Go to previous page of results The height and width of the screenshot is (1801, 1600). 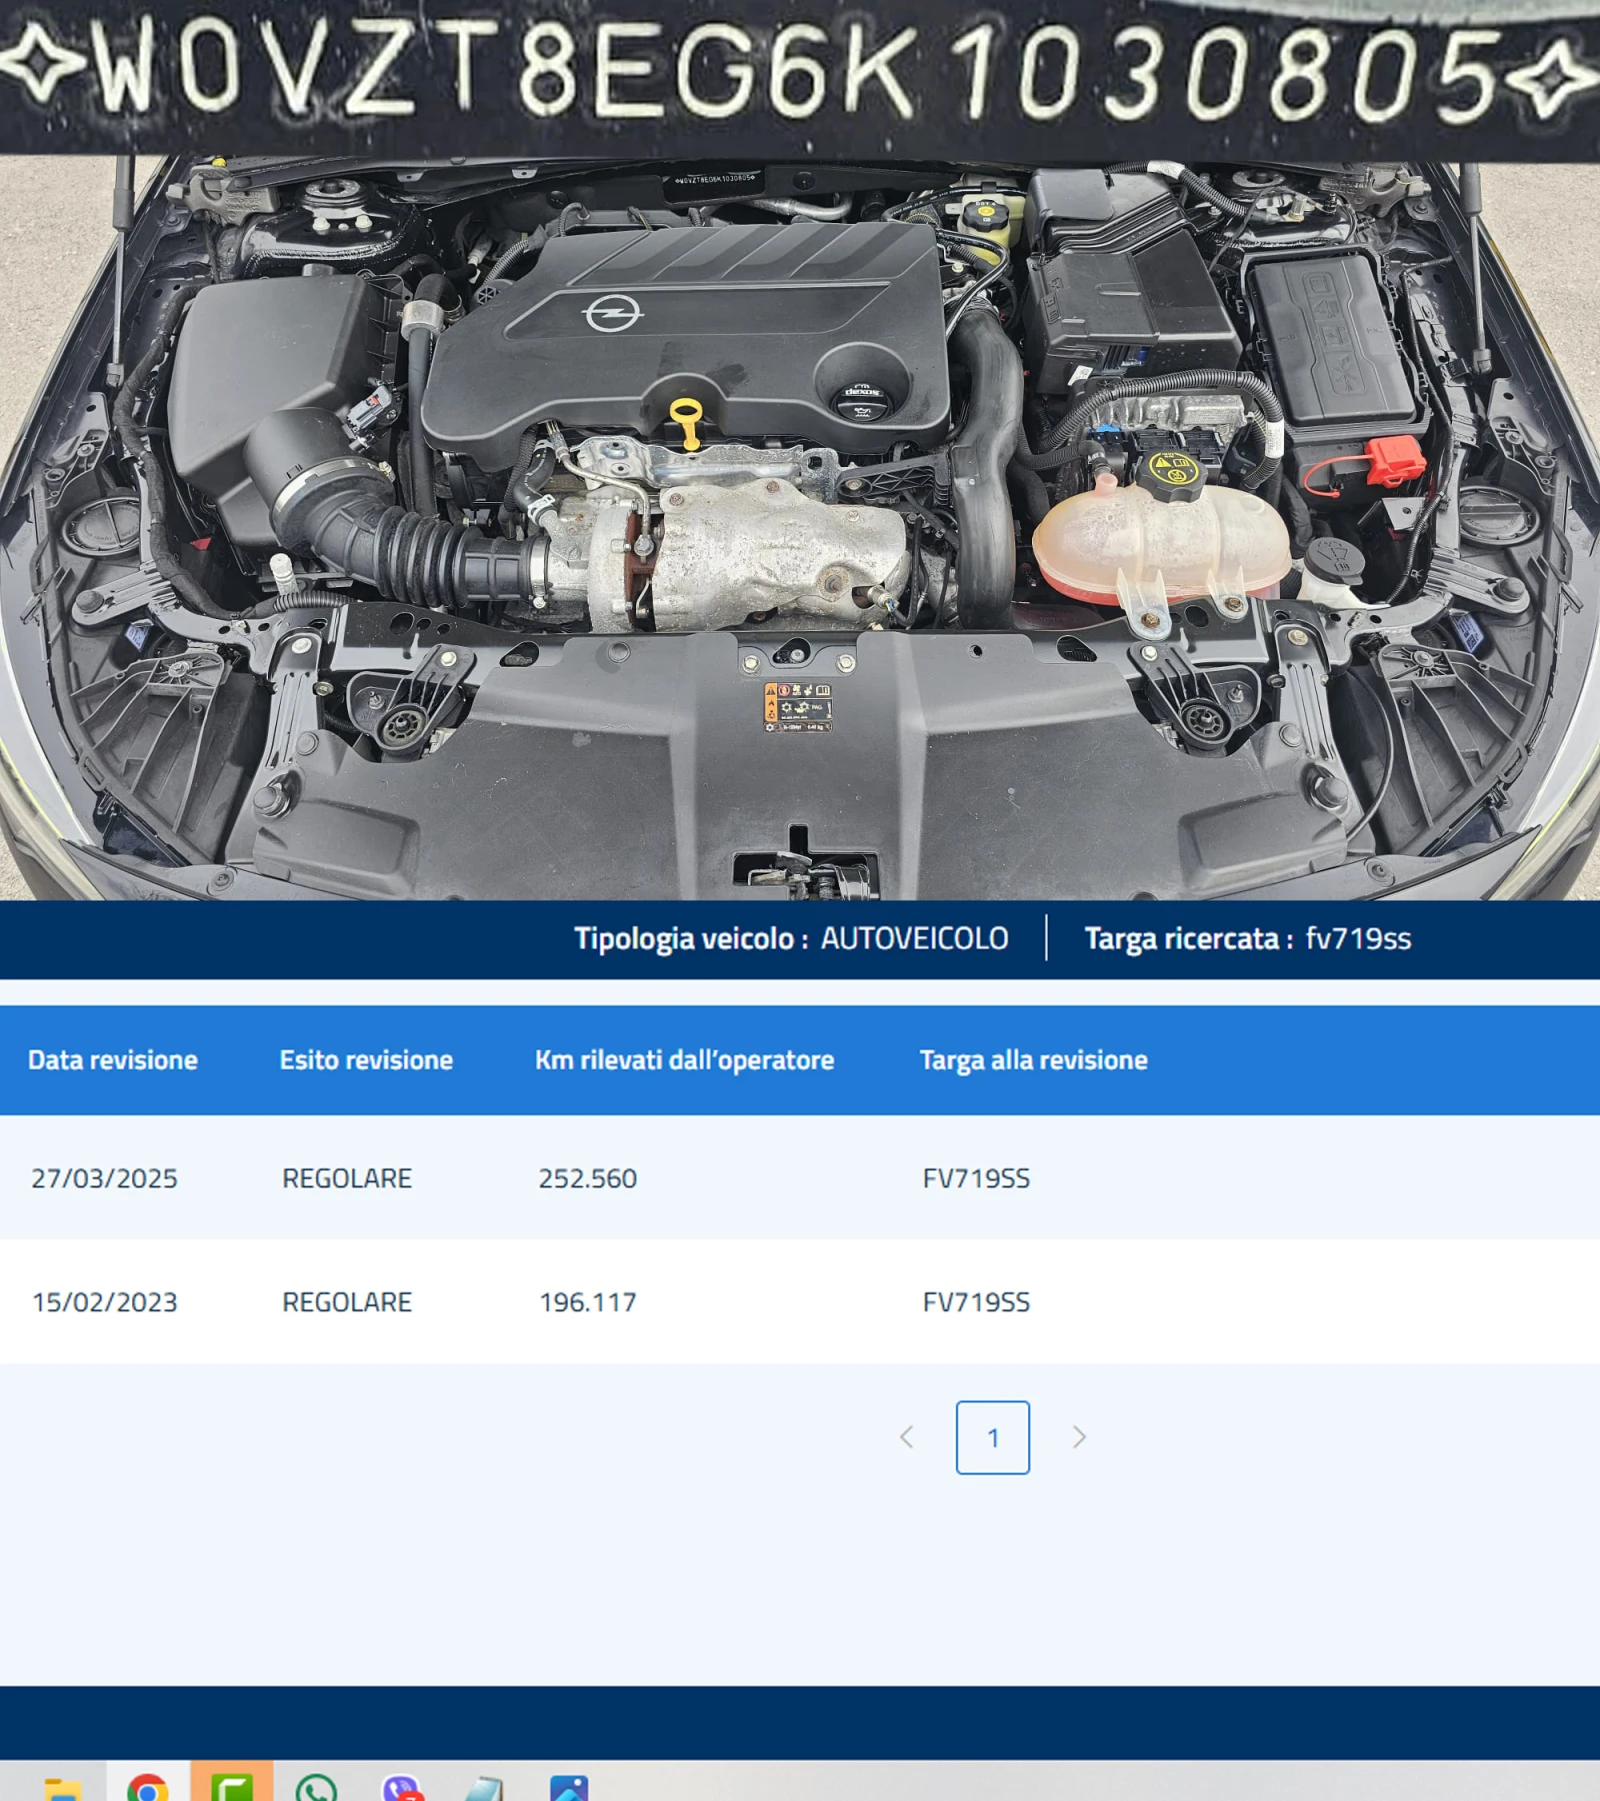(x=907, y=1438)
